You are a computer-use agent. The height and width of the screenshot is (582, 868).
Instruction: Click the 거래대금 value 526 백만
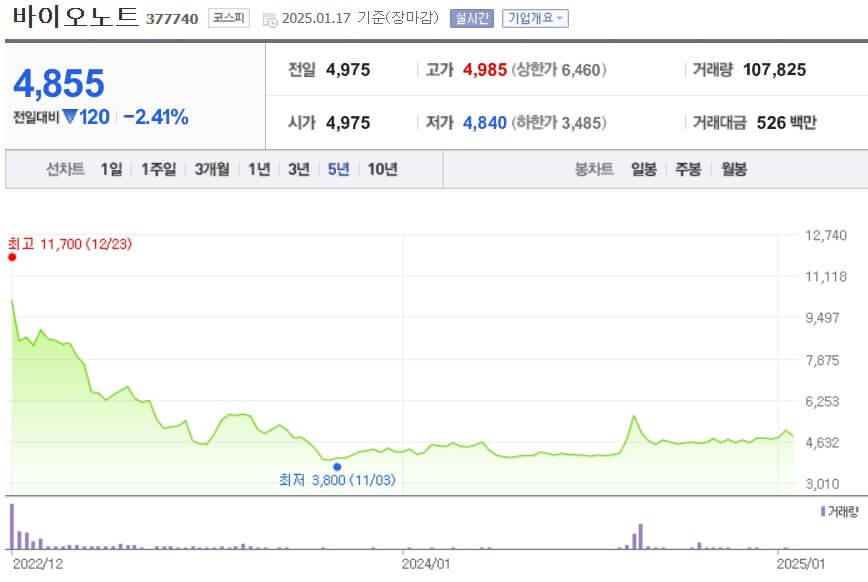(787, 122)
